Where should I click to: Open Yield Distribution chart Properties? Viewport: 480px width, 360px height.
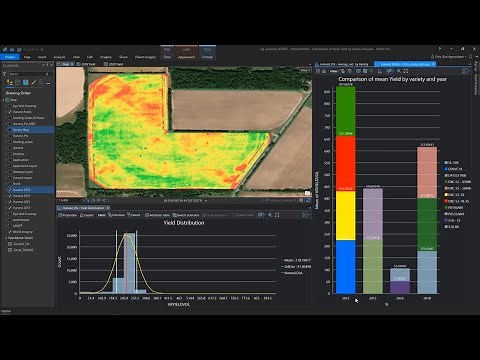(68, 215)
